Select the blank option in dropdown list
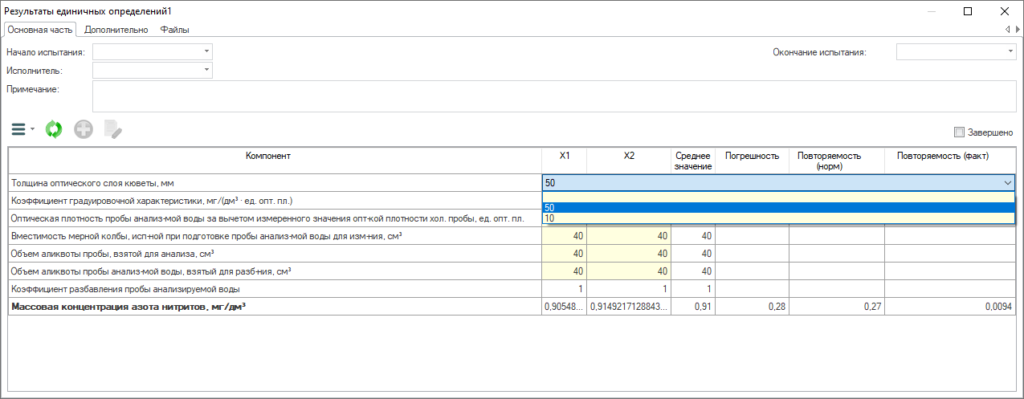This screenshot has width=1024, height=399. [x=778, y=198]
